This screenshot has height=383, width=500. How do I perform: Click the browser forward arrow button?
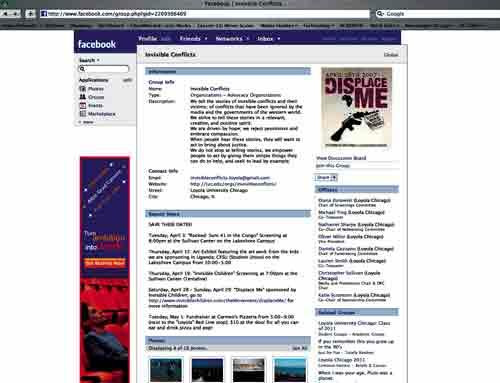pos(16,14)
